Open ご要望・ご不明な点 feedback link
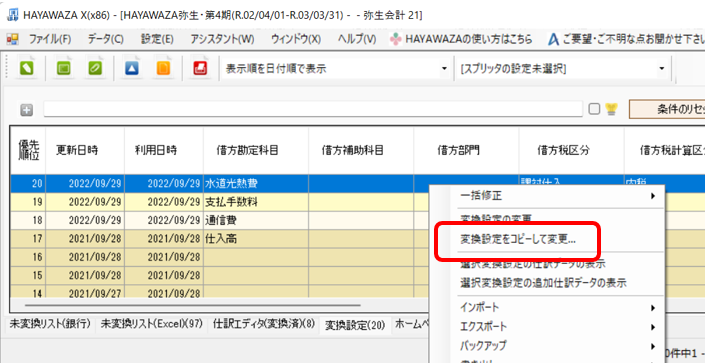The width and height of the screenshot is (705, 363). [634, 40]
